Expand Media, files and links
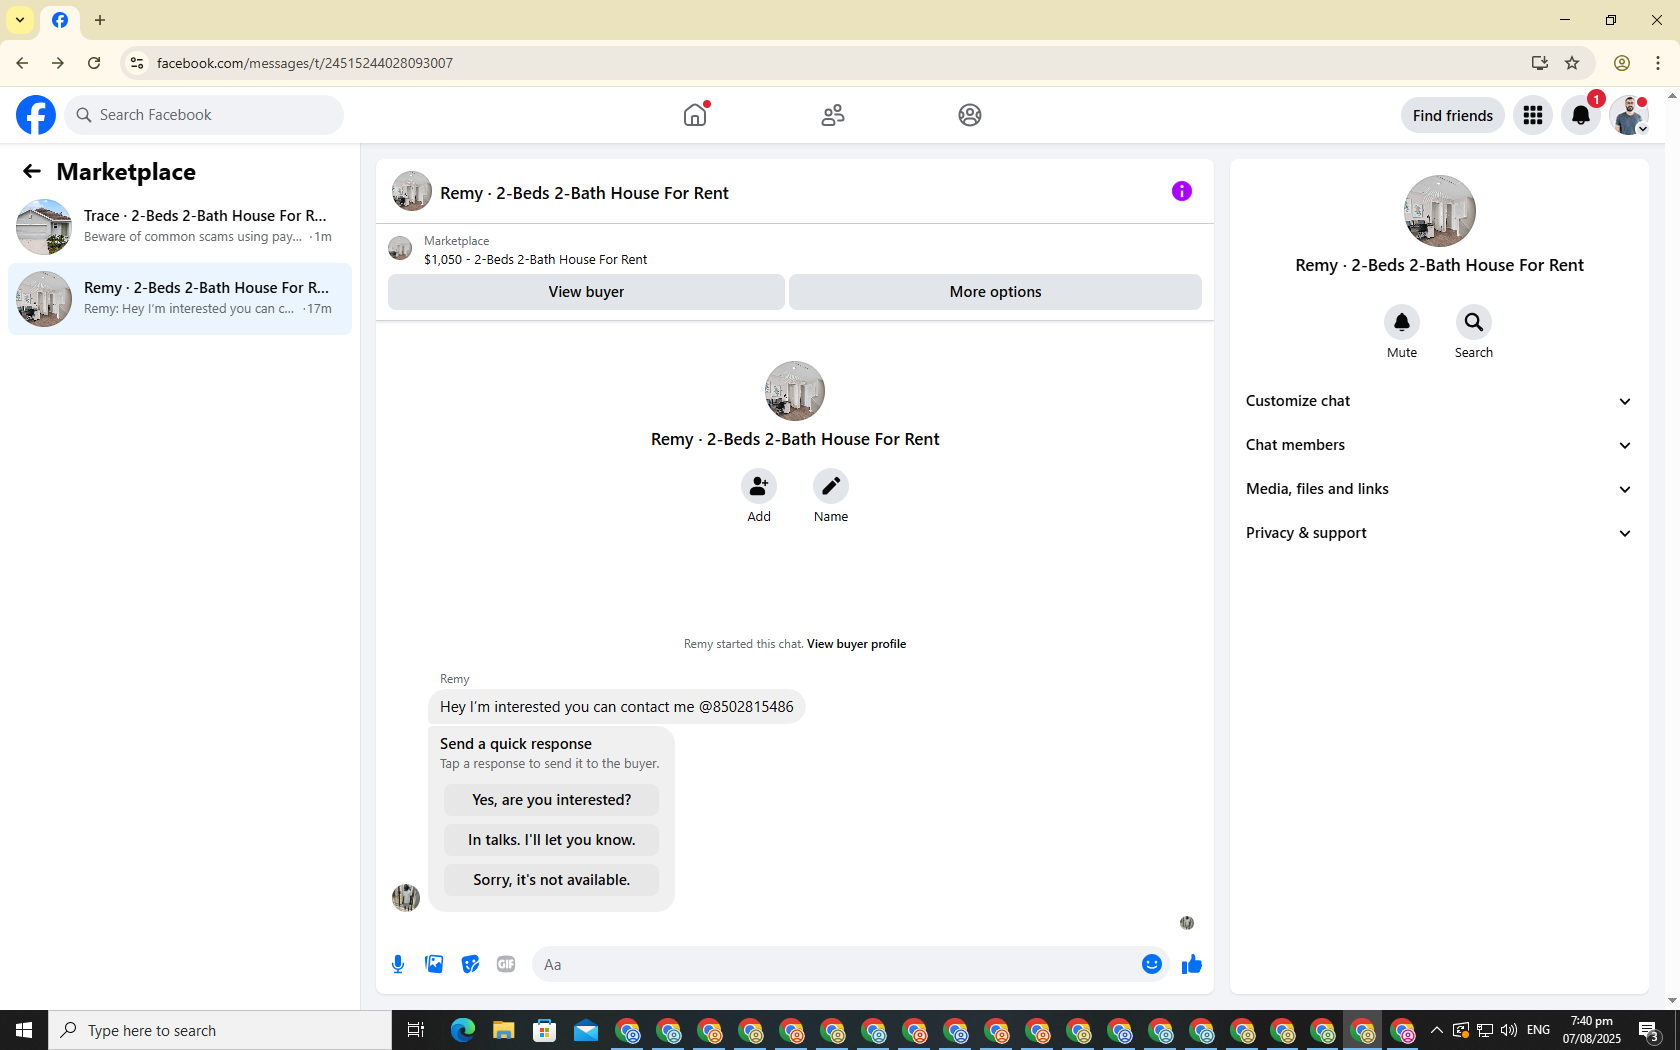 pyautogui.click(x=1439, y=489)
